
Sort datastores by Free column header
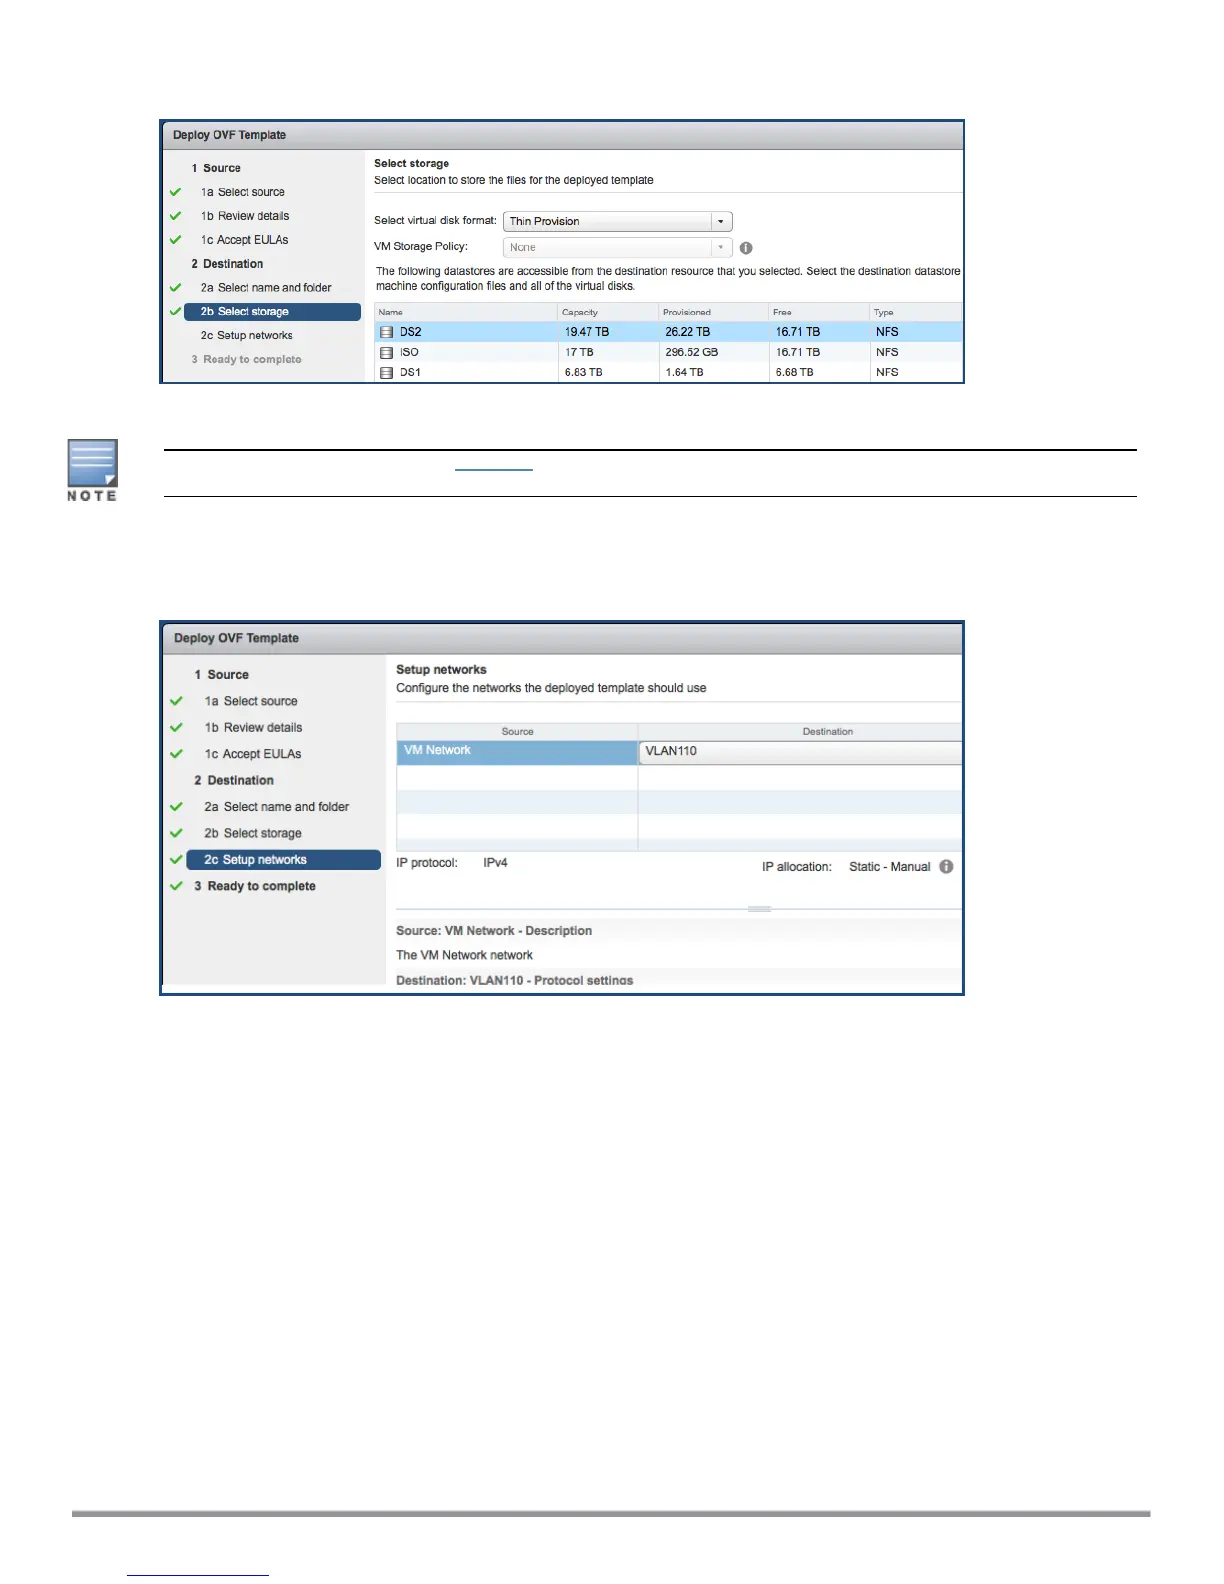click(x=819, y=312)
